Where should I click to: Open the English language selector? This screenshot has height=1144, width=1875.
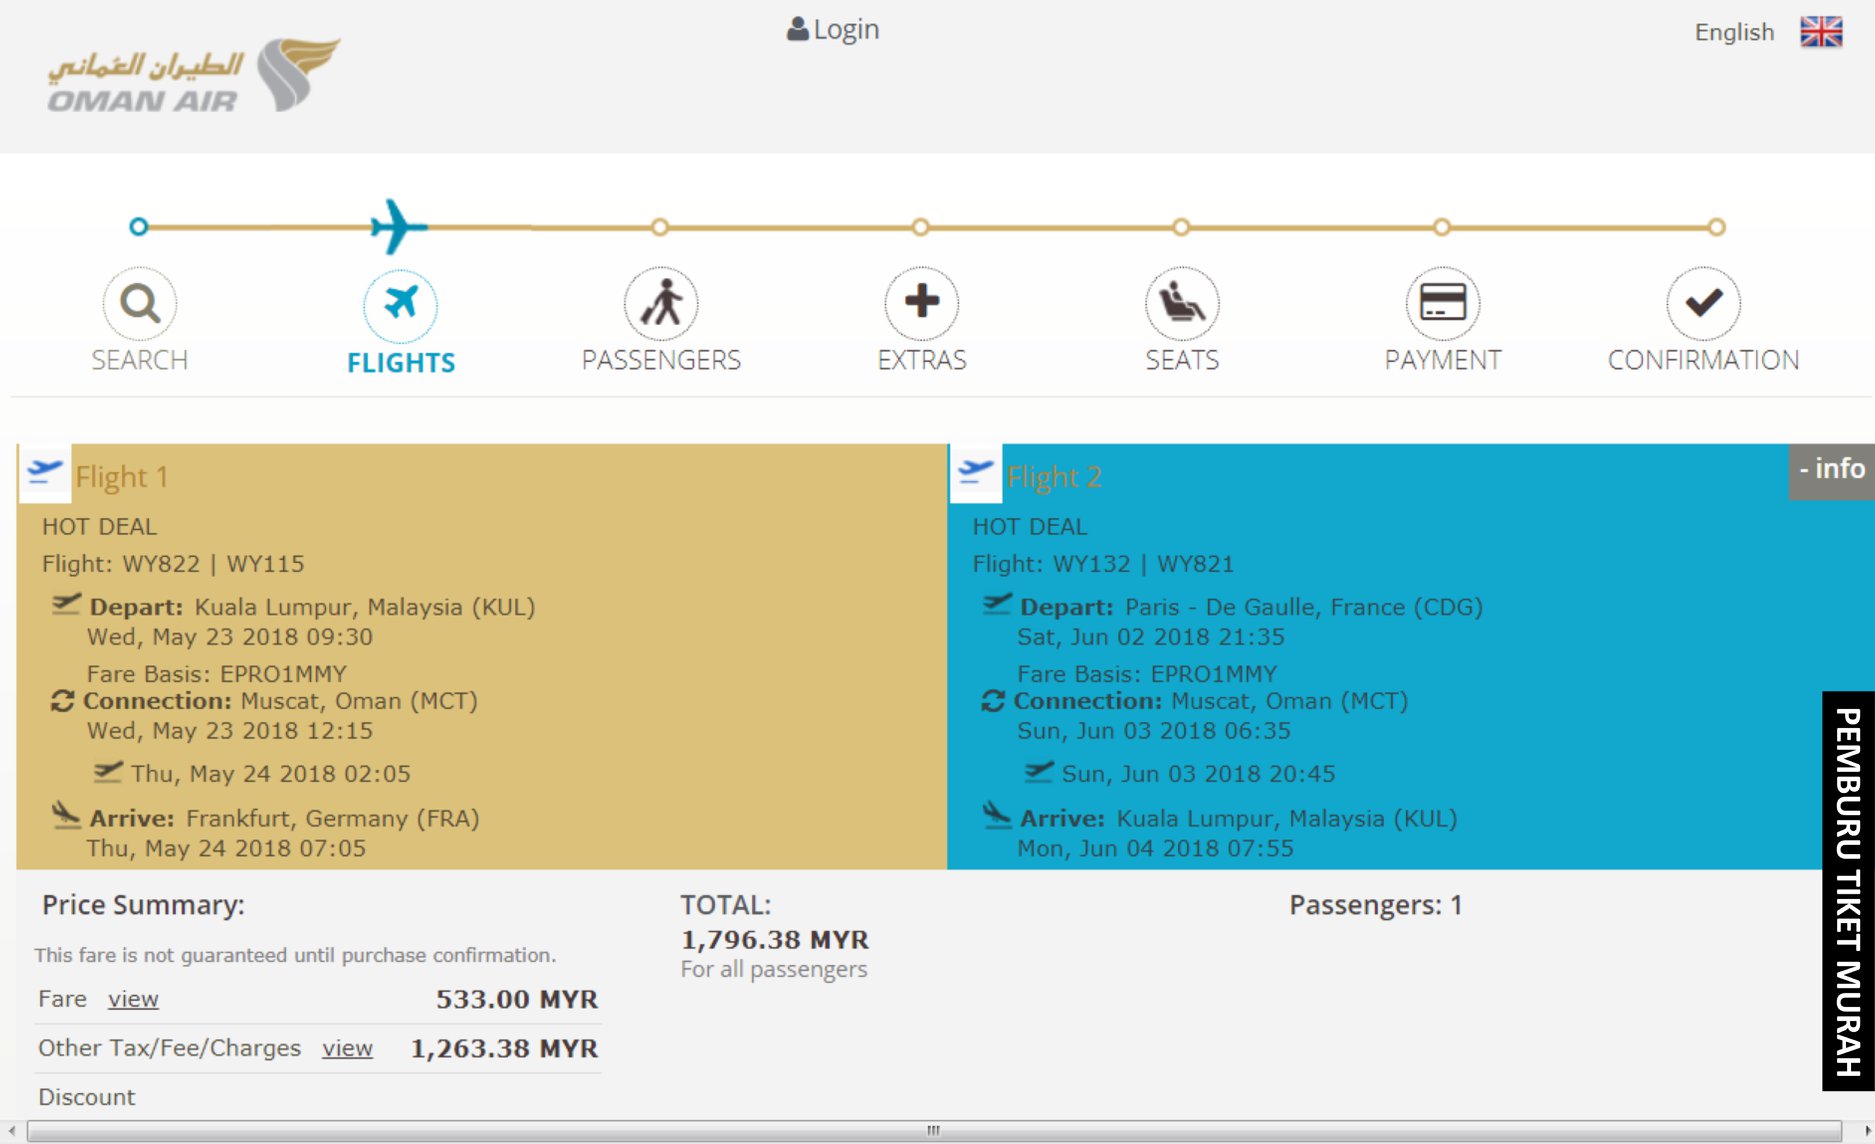1734,32
